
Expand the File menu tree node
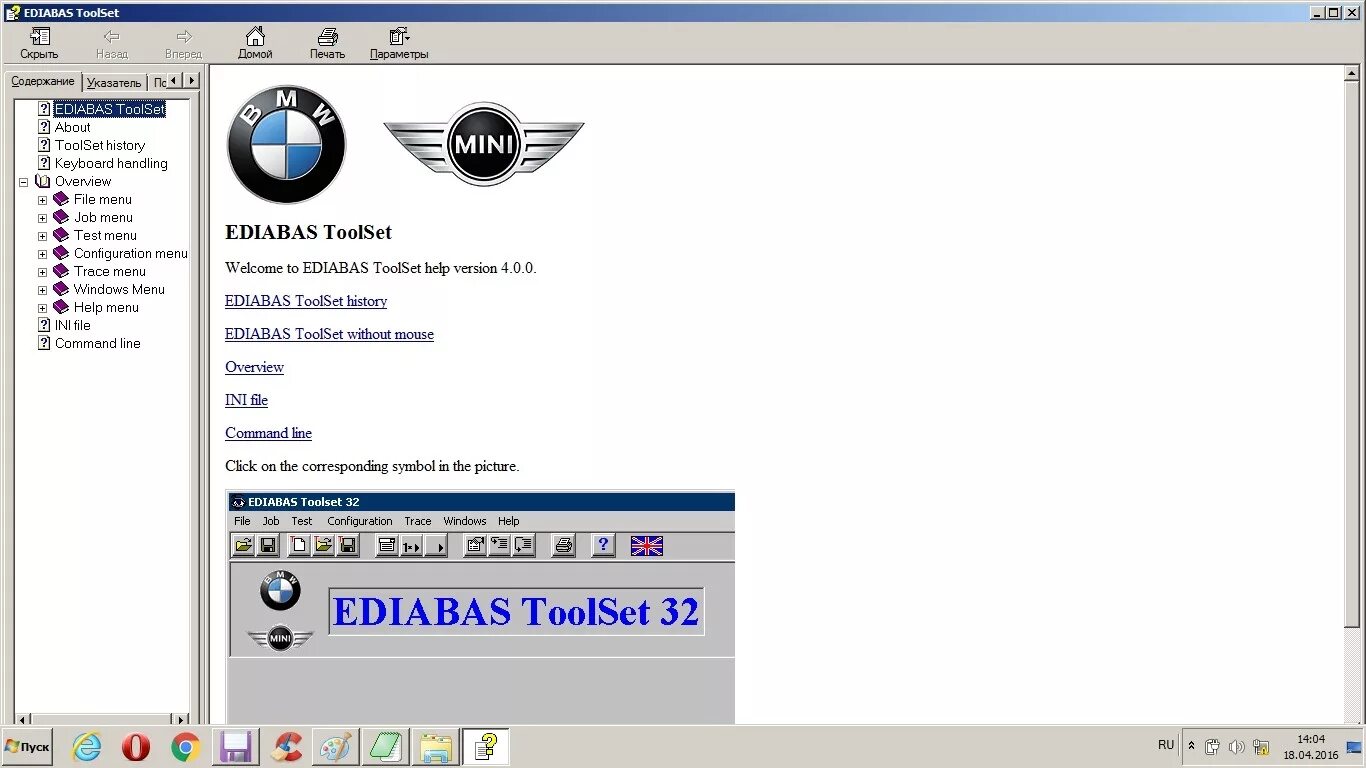click(x=42, y=200)
